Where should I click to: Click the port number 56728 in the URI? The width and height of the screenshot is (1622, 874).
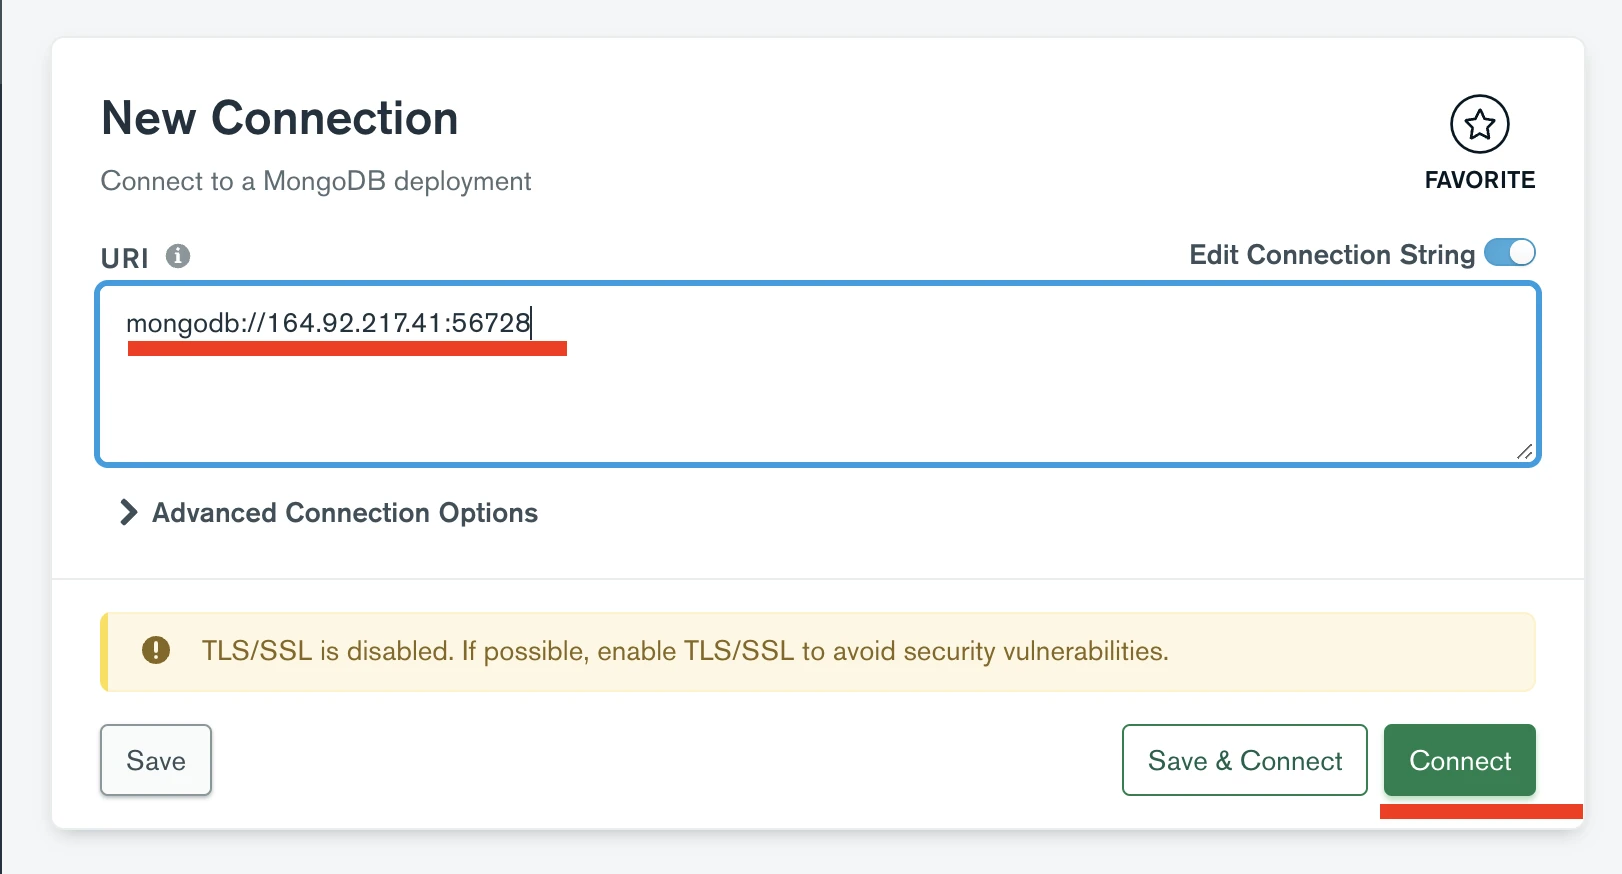(x=491, y=323)
